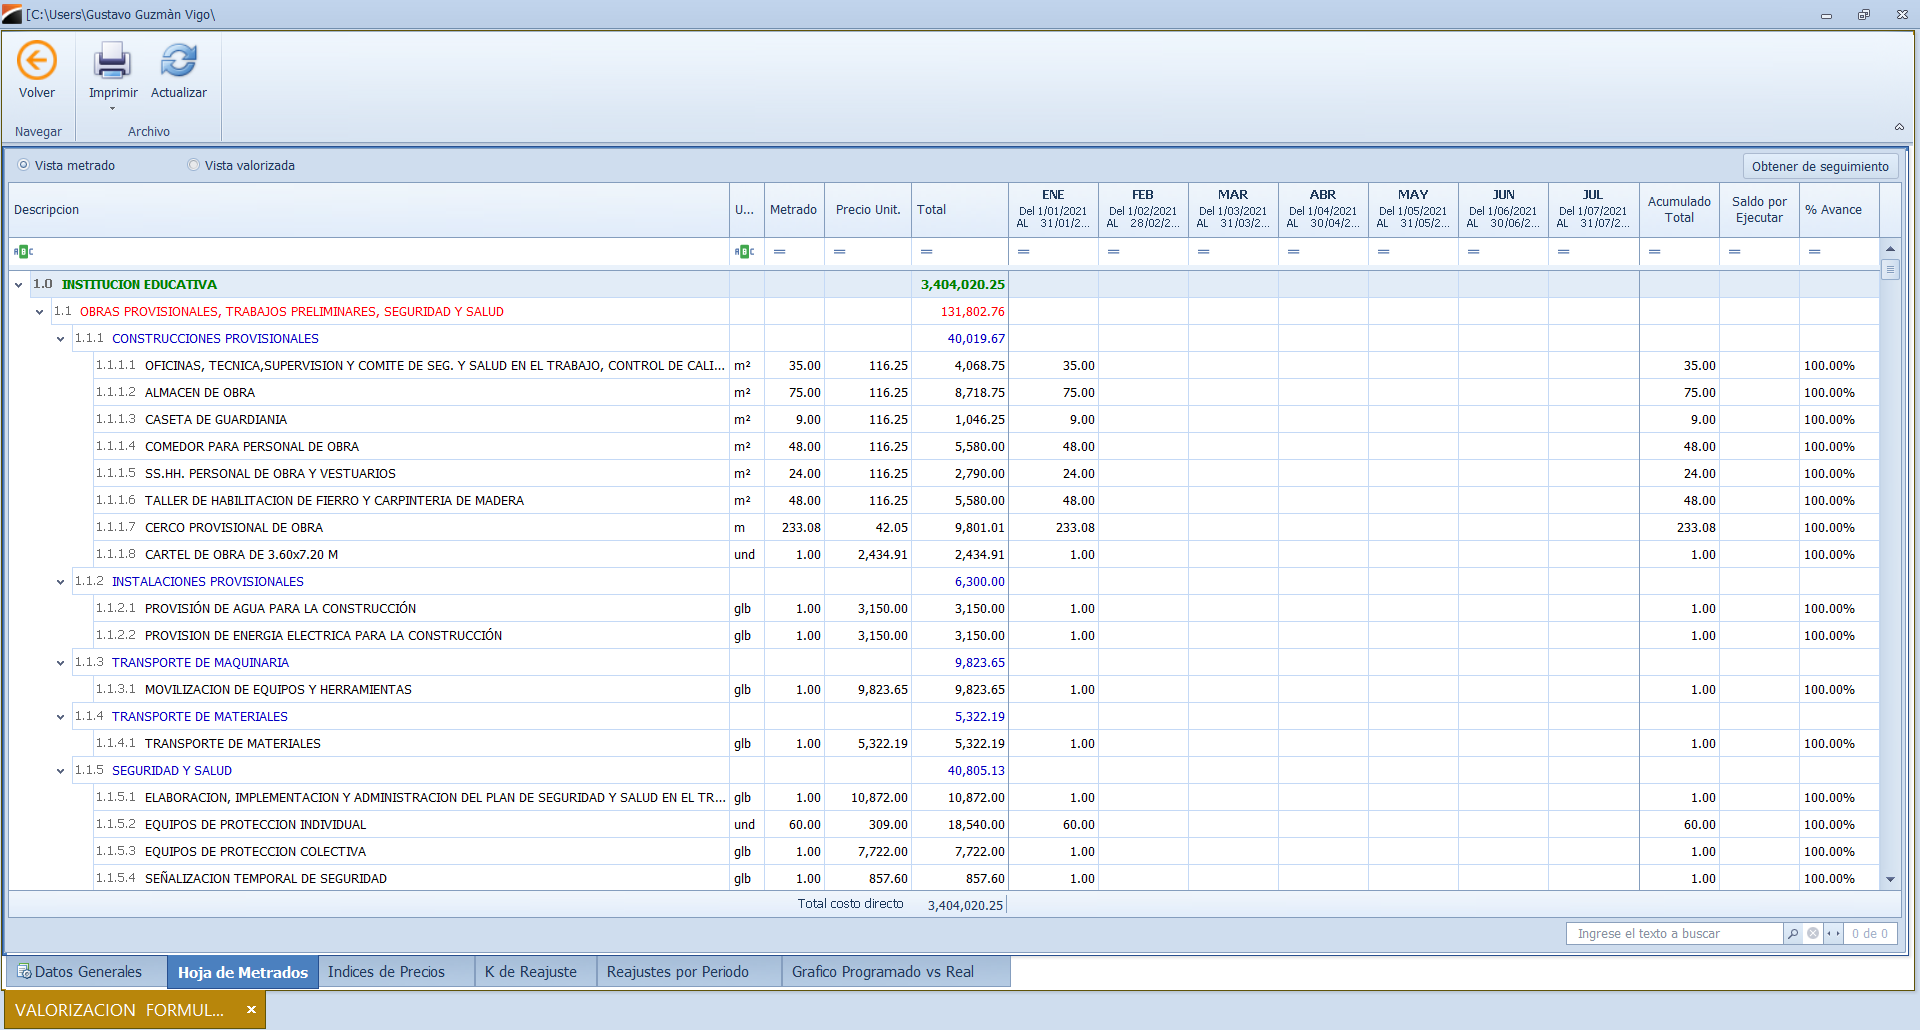Click the Volver back arrow icon
The width and height of the screenshot is (1920, 1030).
37,61
